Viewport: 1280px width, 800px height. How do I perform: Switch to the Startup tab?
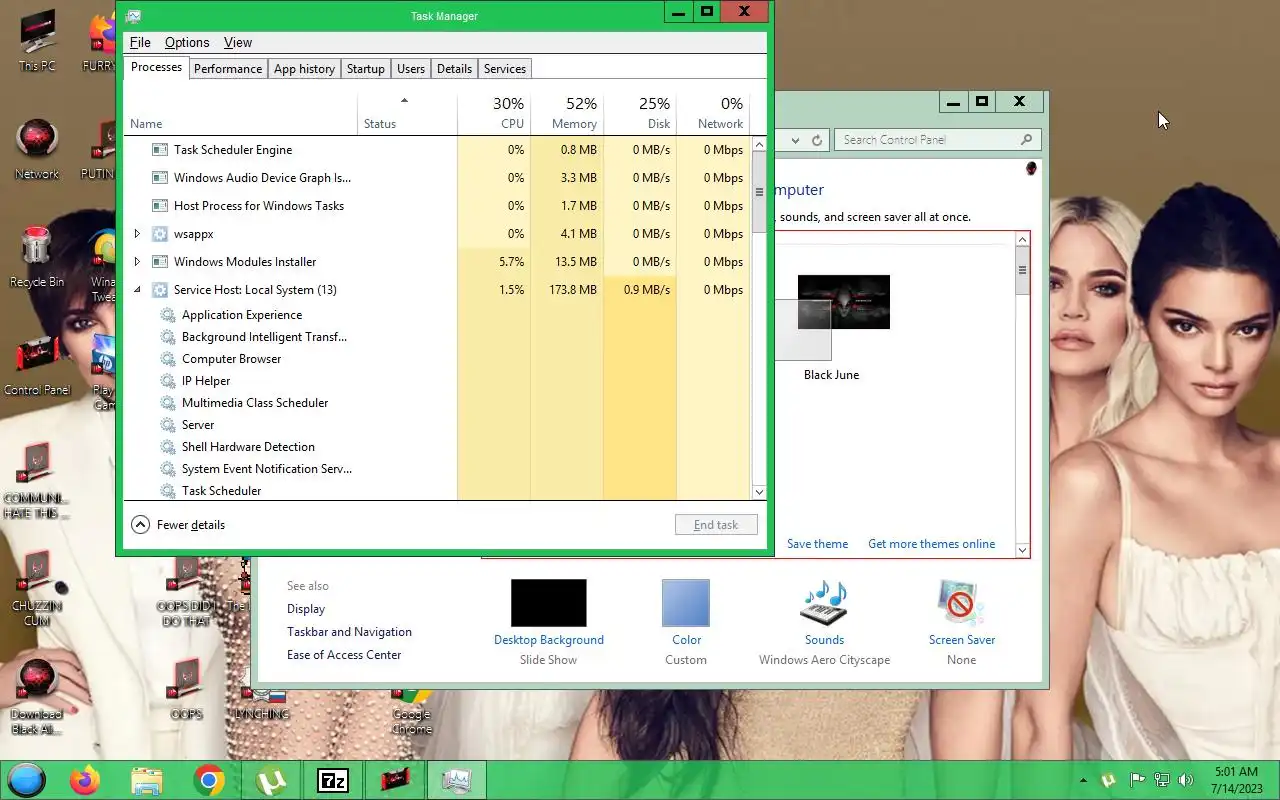tap(365, 69)
